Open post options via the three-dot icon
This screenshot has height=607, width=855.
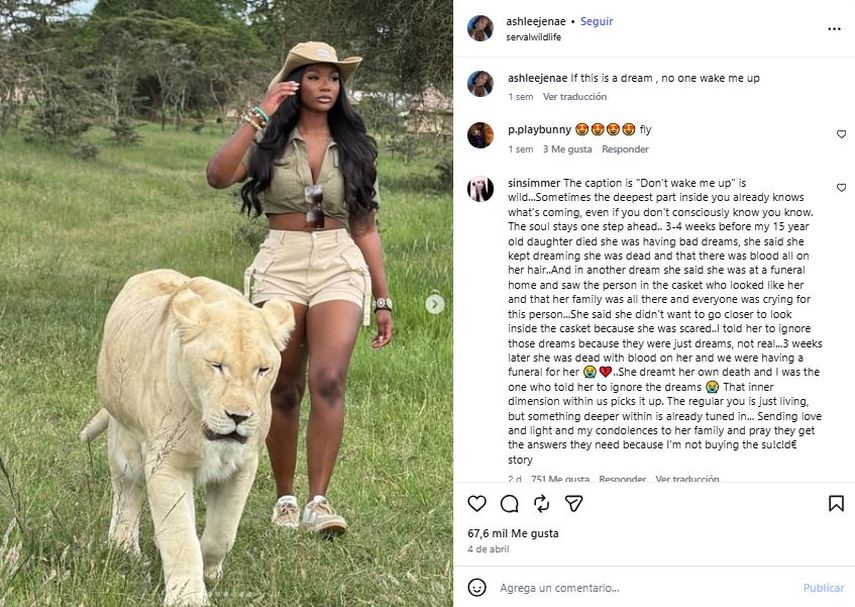(834, 30)
